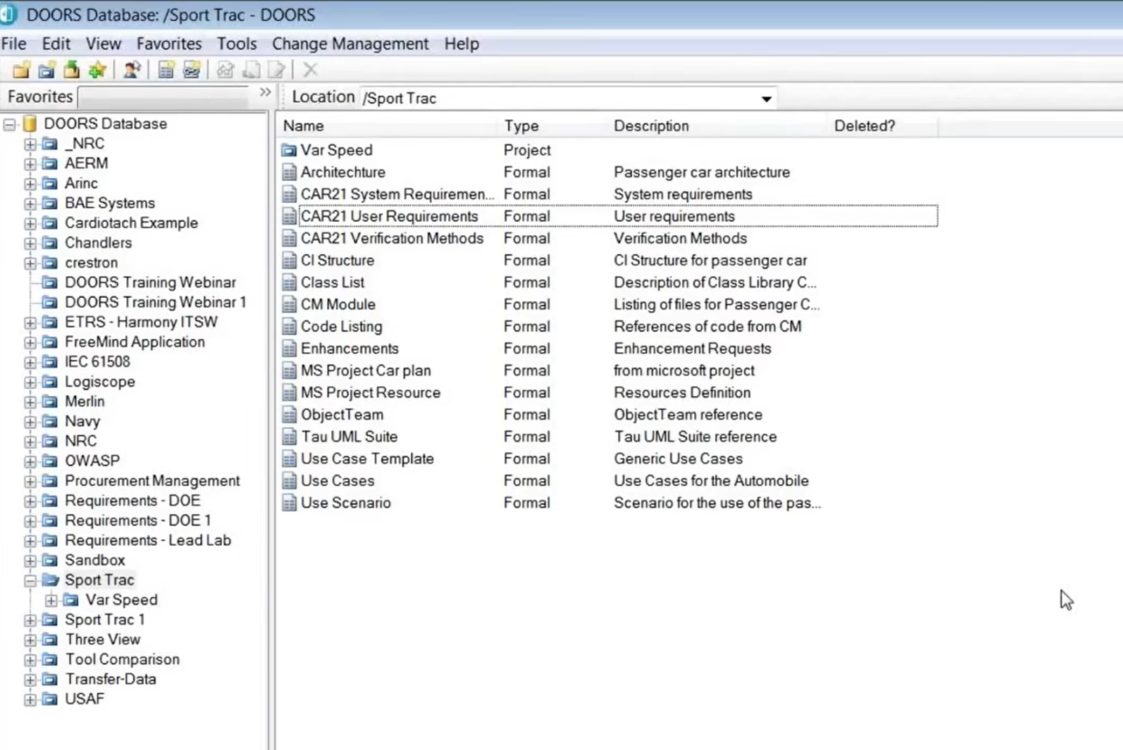1123x750 pixels.
Task: Click the Tau UML Suite module icon
Action: pyautogui.click(x=289, y=437)
